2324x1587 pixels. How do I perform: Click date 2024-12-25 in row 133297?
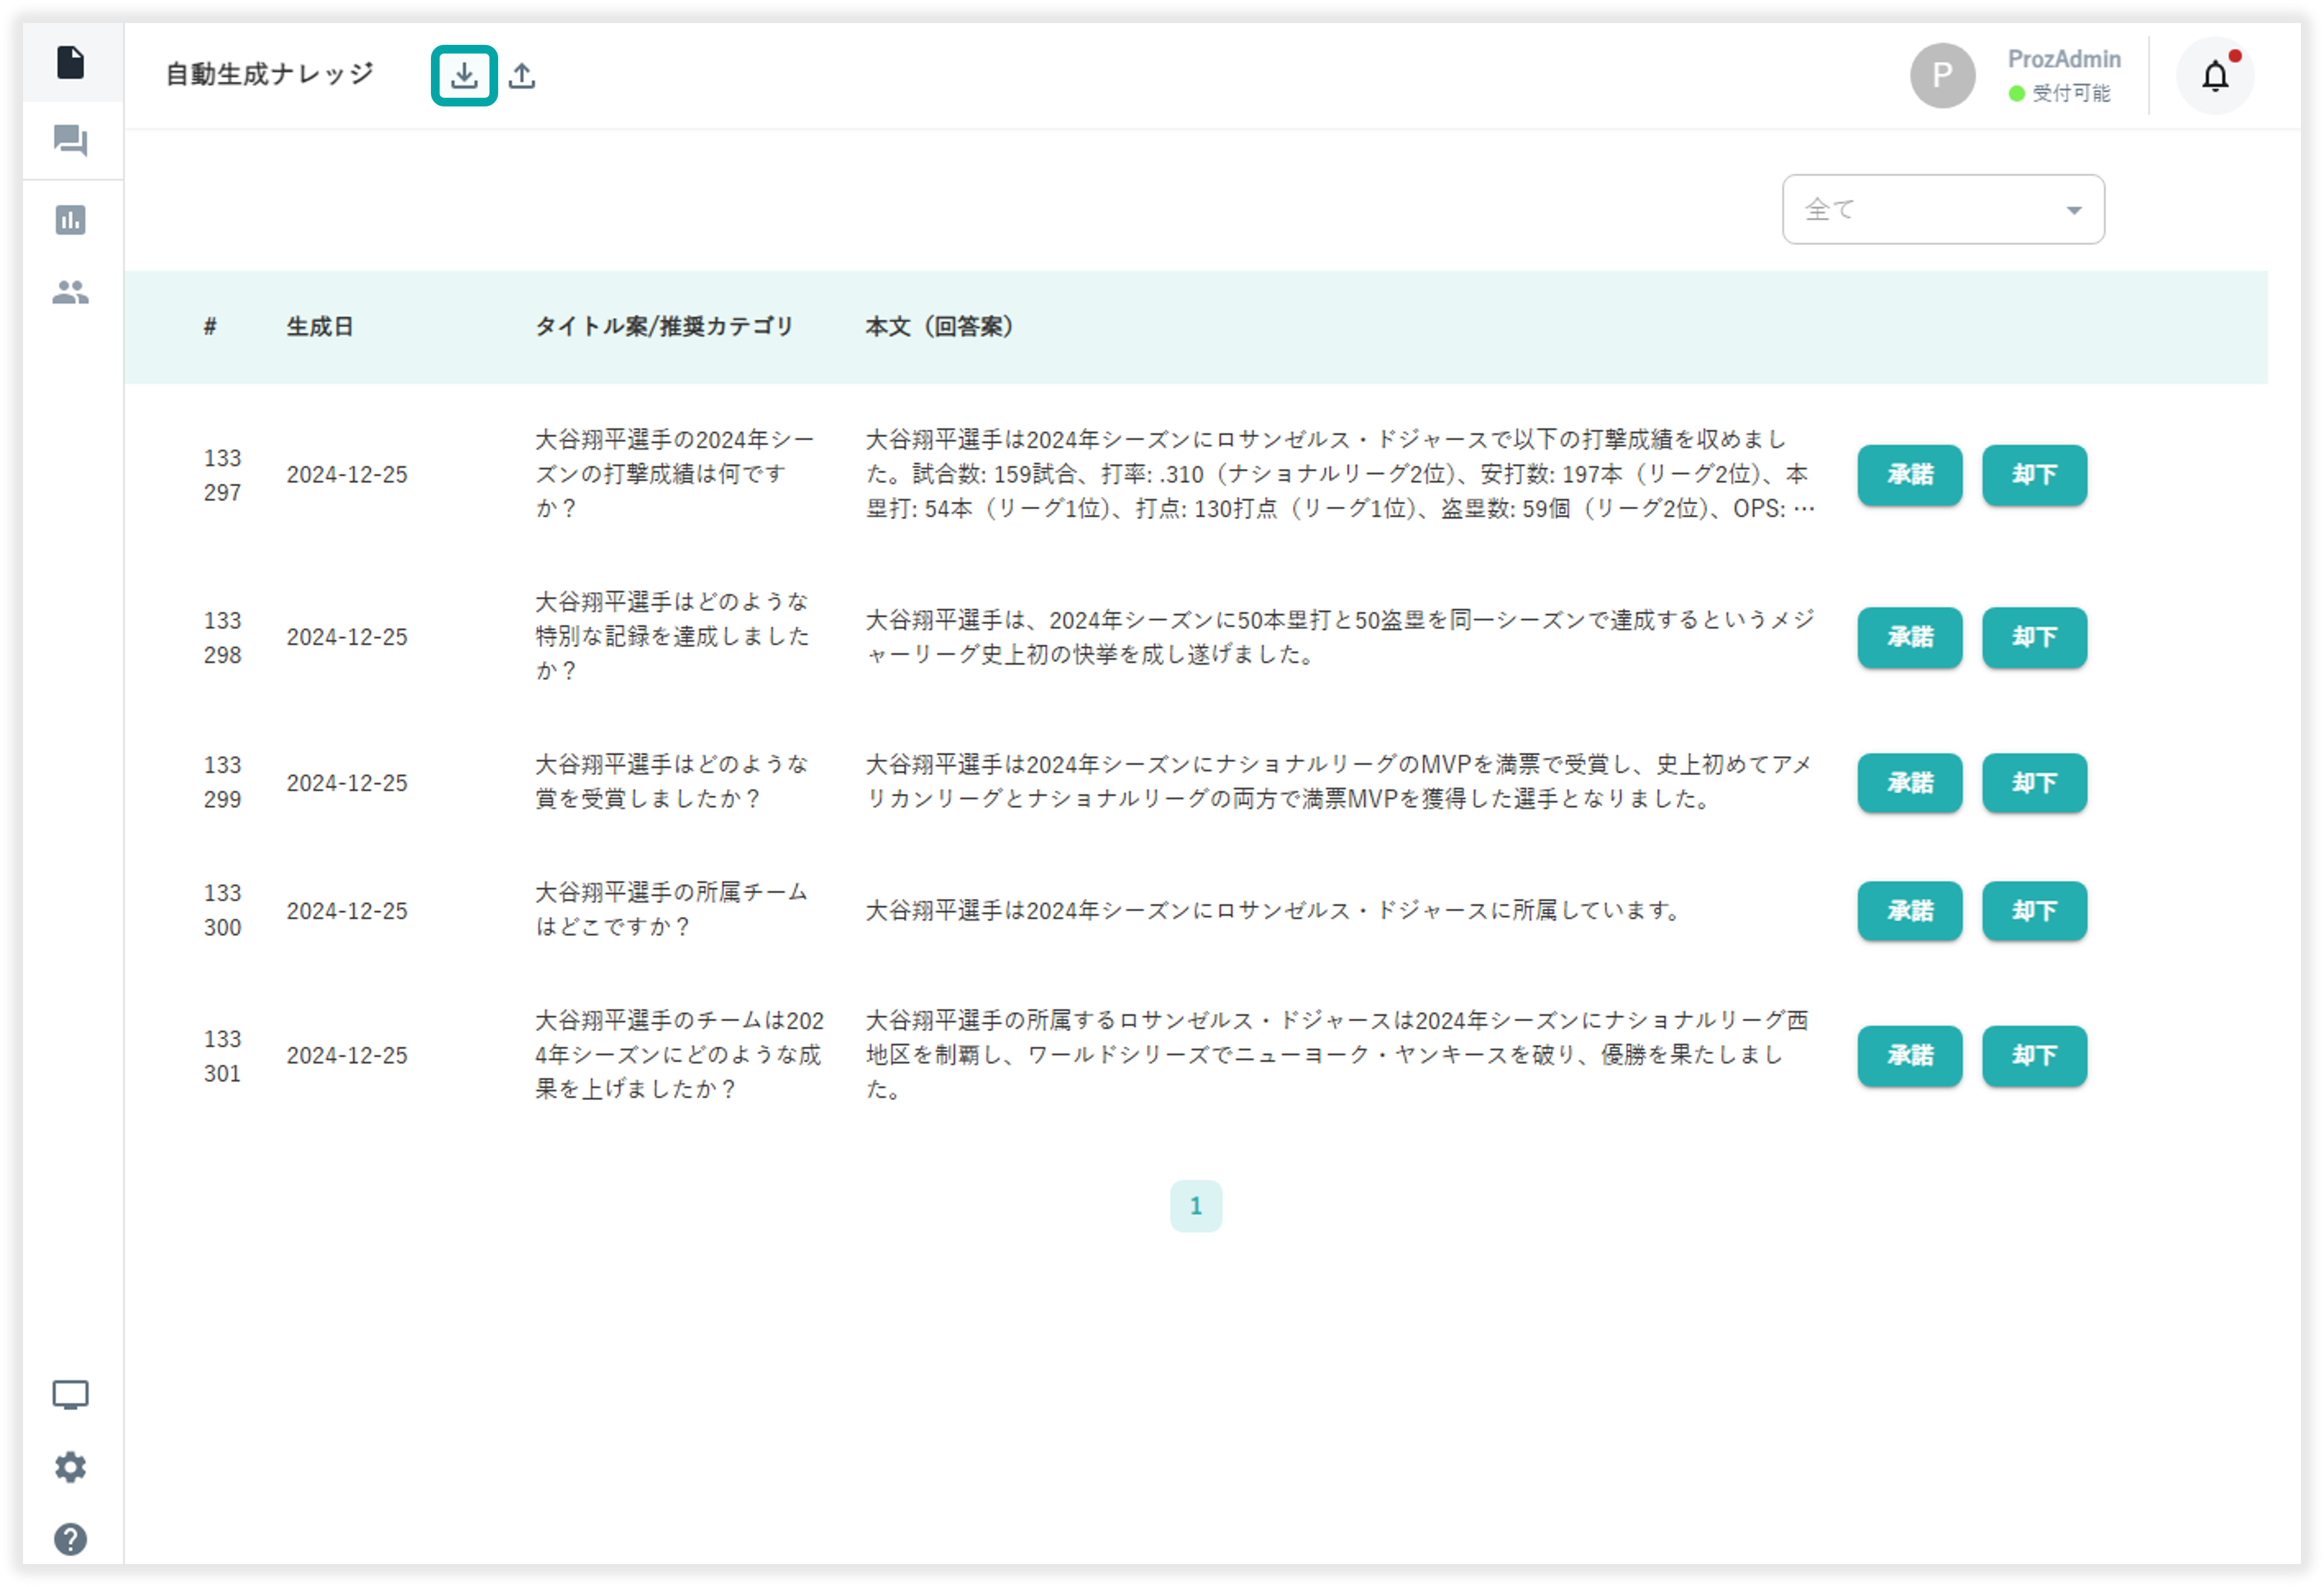point(347,474)
